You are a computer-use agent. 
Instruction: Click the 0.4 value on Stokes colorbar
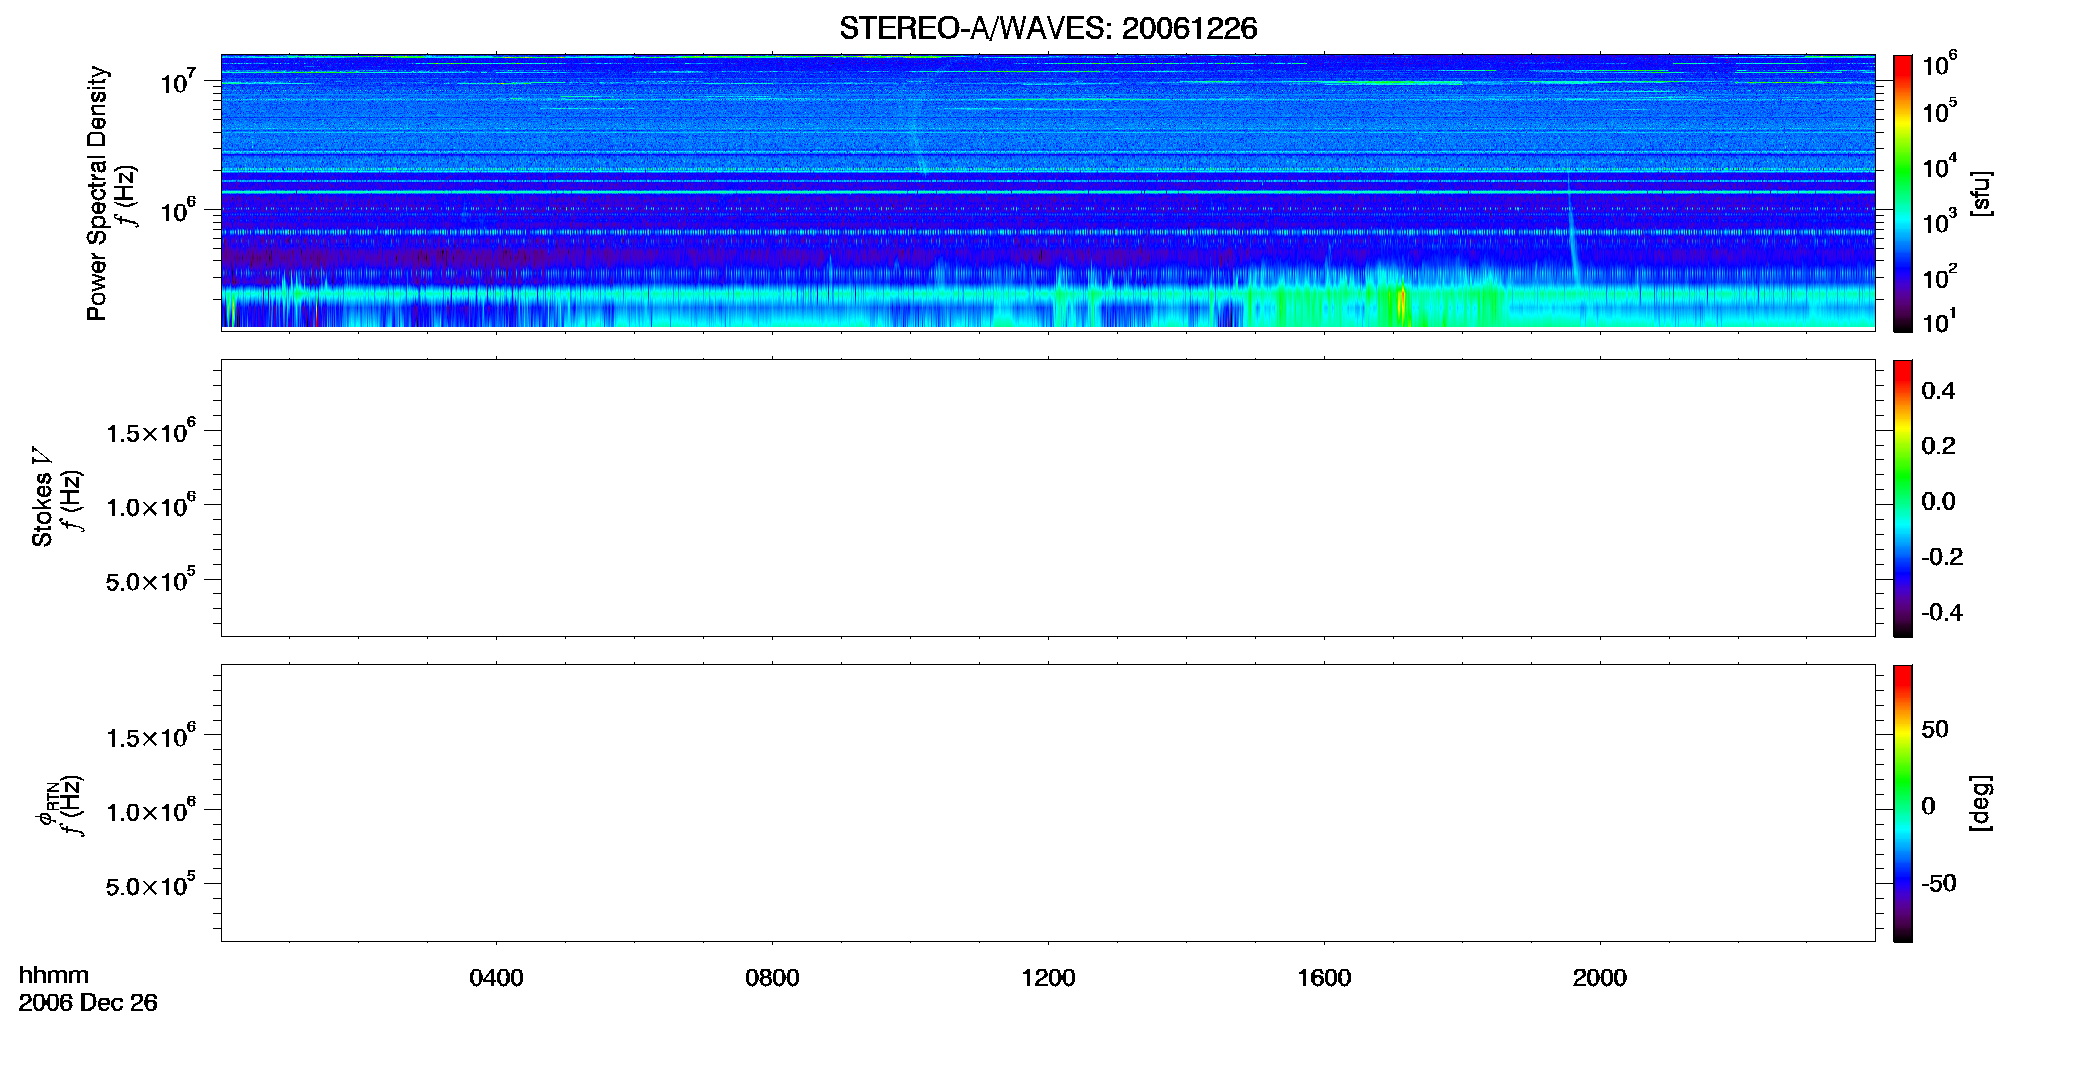(1938, 391)
